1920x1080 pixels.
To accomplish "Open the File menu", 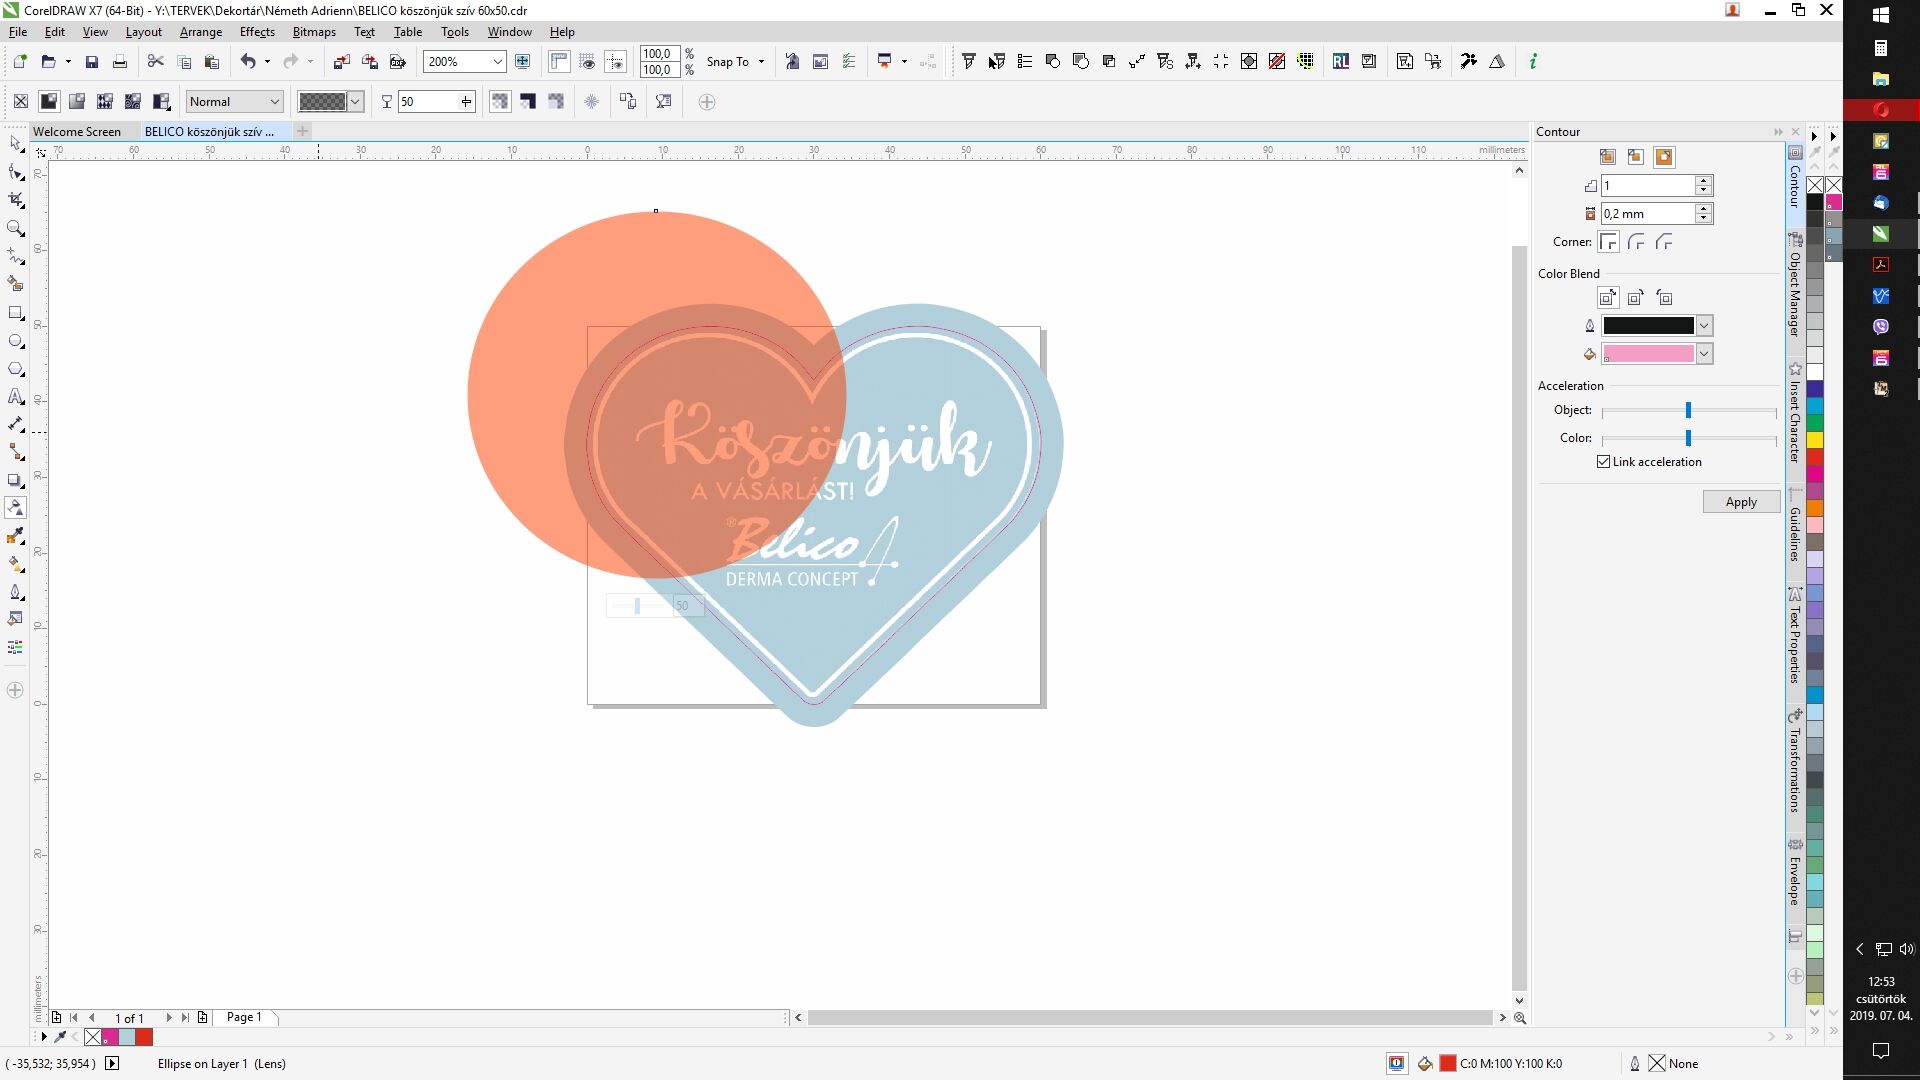I will [18, 32].
